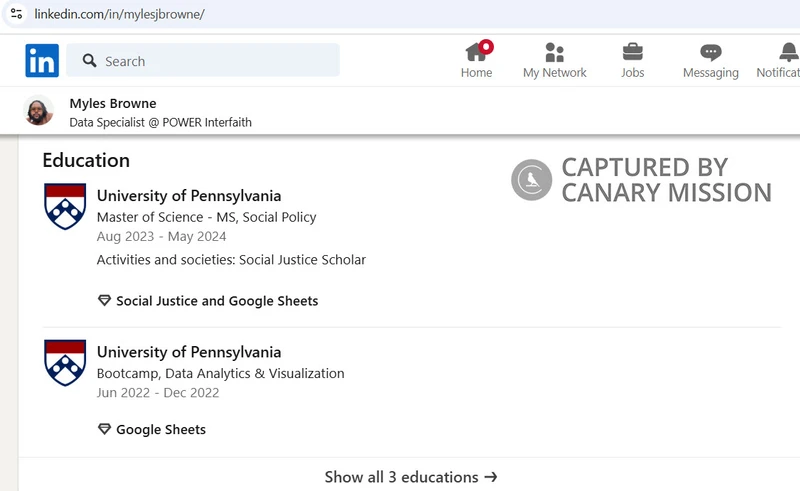Click Activities and societies: Social Justice Scholar
This screenshot has width=800, height=491.
tap(231, 260)
